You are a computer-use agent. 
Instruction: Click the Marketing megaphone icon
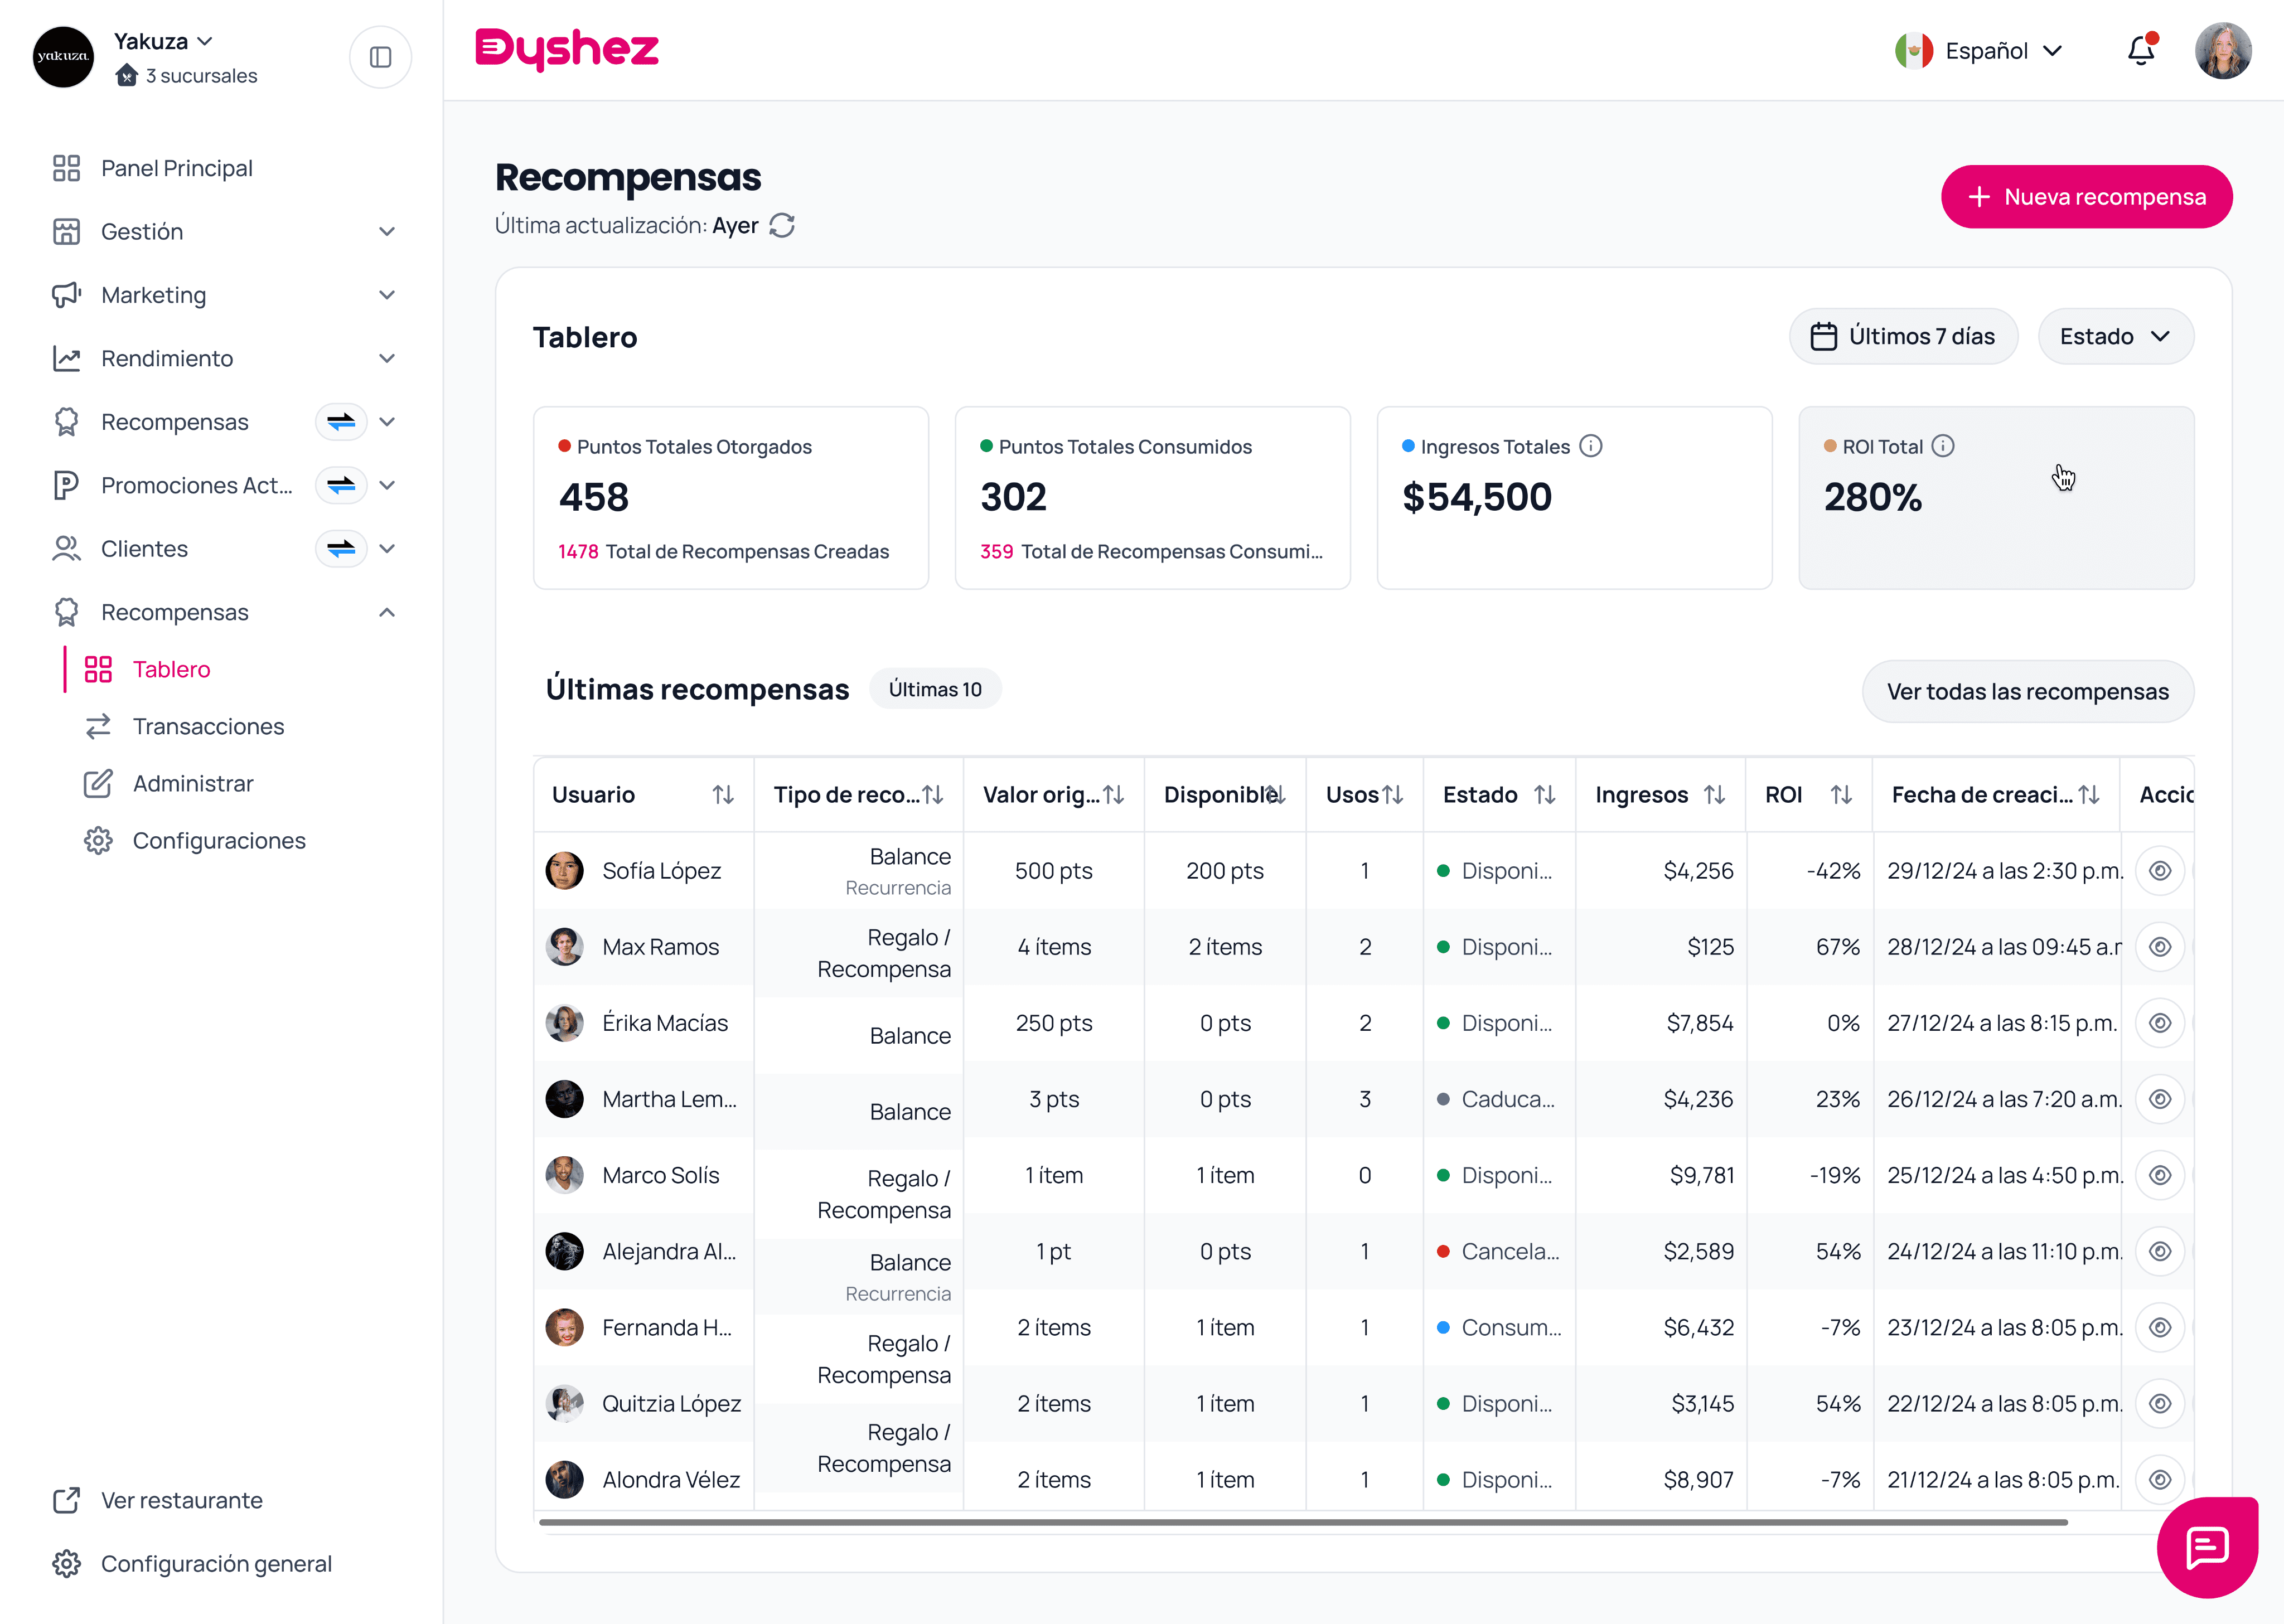(66, 295)
